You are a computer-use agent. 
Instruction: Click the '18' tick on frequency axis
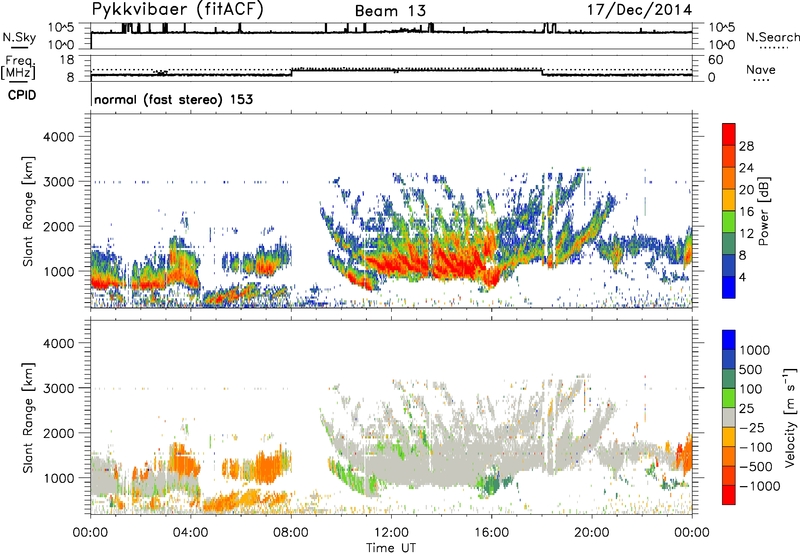67,60
